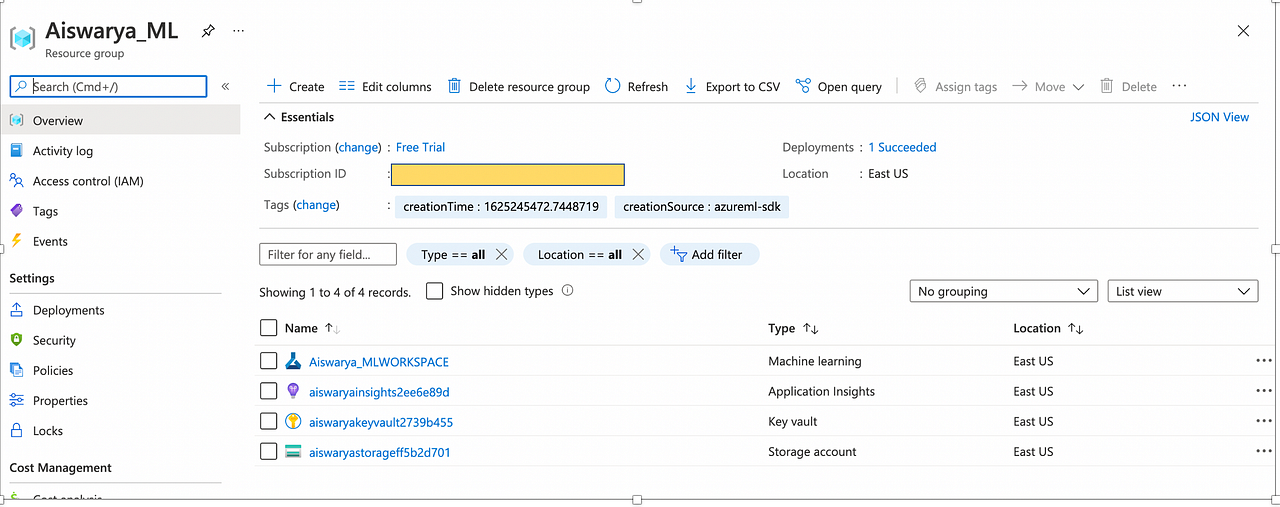
Task: Click the Refresh icon in toolbar
Action: coord(613,87)
